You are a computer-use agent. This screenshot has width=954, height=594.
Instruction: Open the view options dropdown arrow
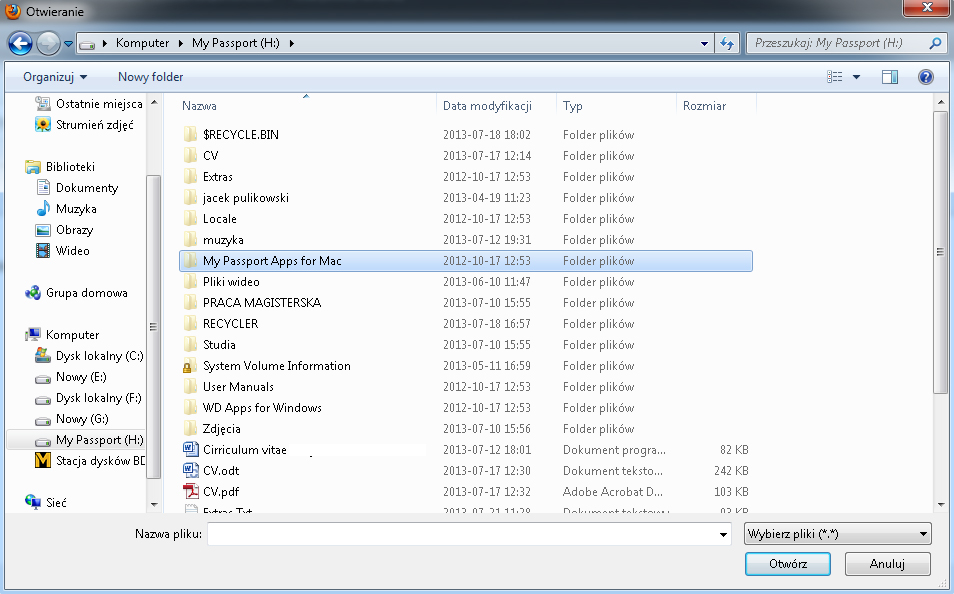pyautogui.click(x=856, y=77)
